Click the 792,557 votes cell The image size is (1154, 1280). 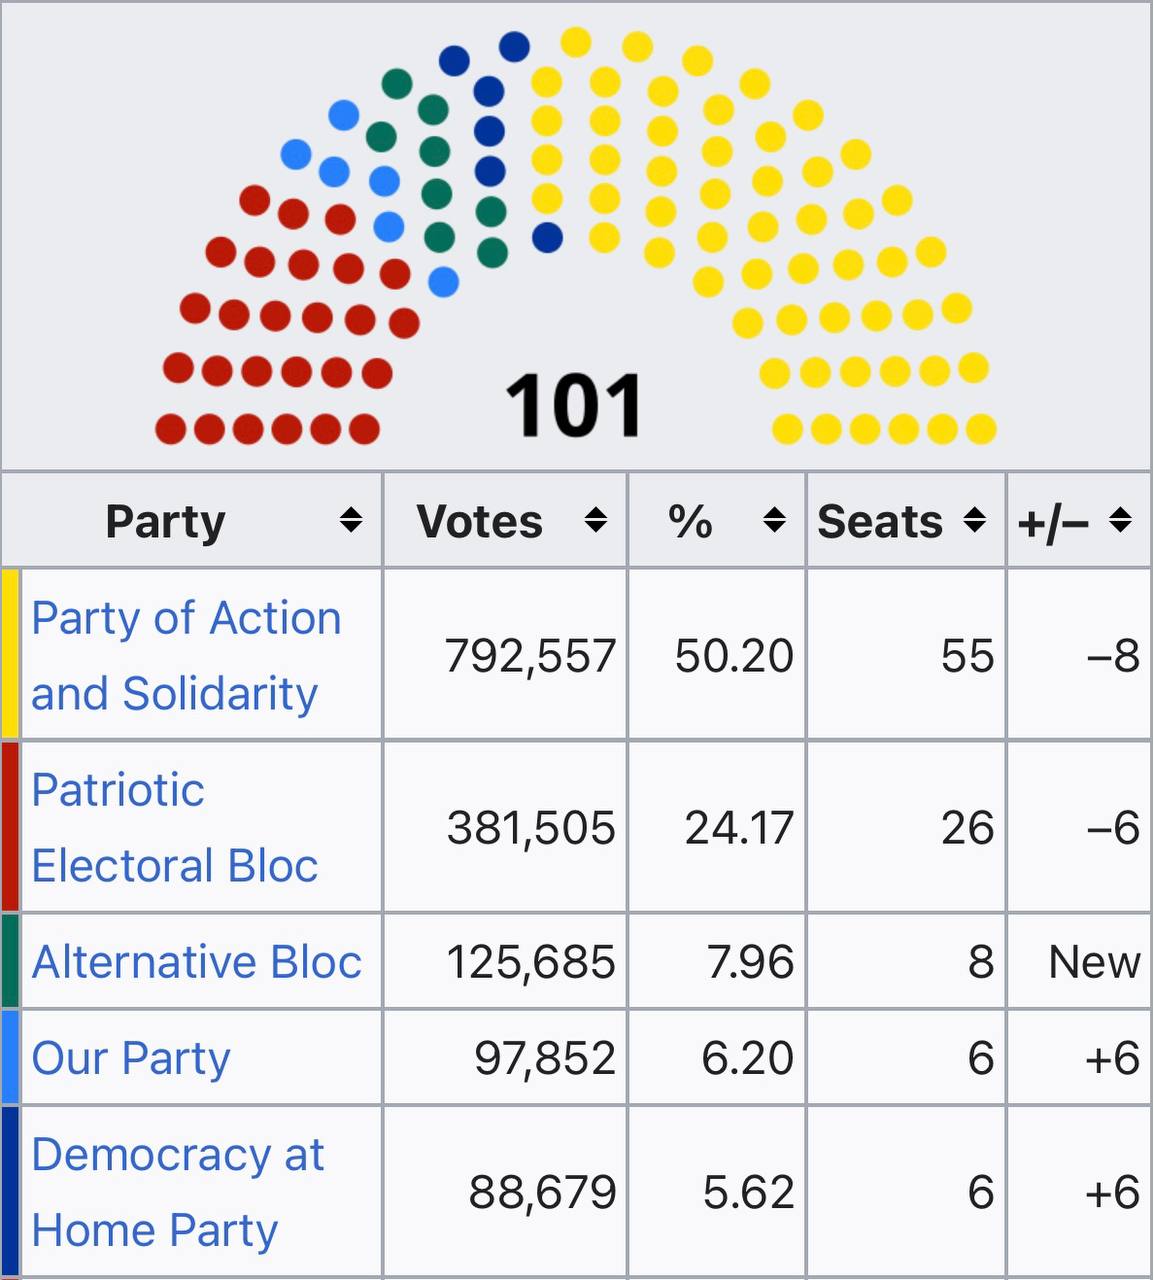530,656
